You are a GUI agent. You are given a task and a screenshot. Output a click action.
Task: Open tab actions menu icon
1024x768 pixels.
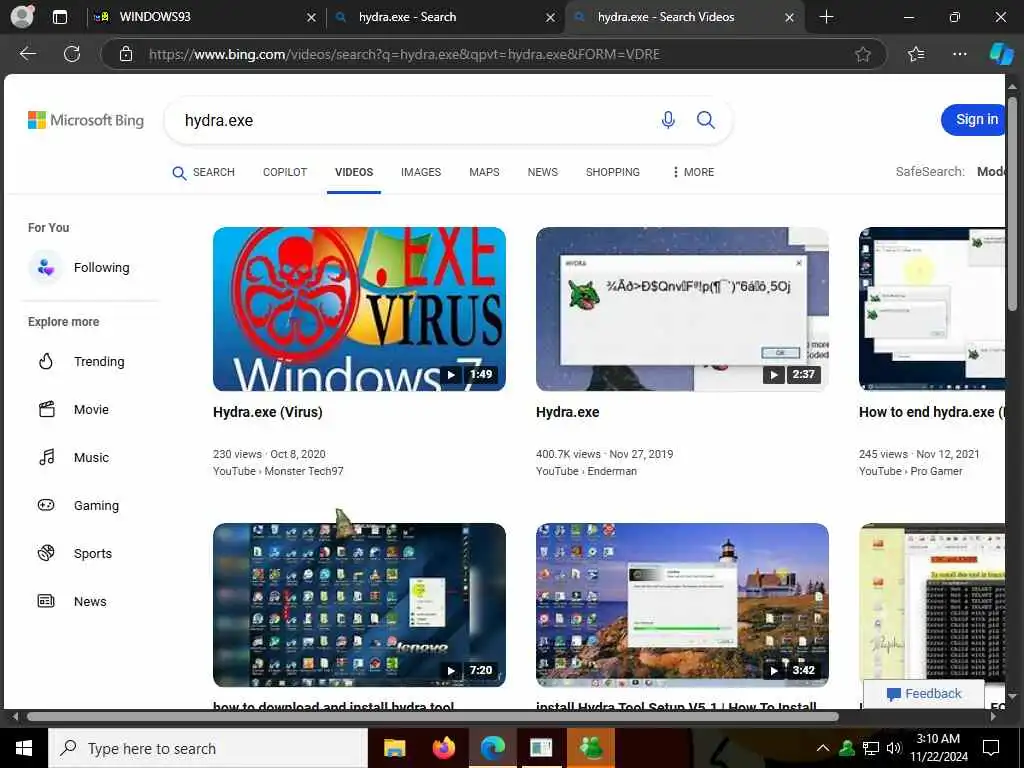pos(59,17)
